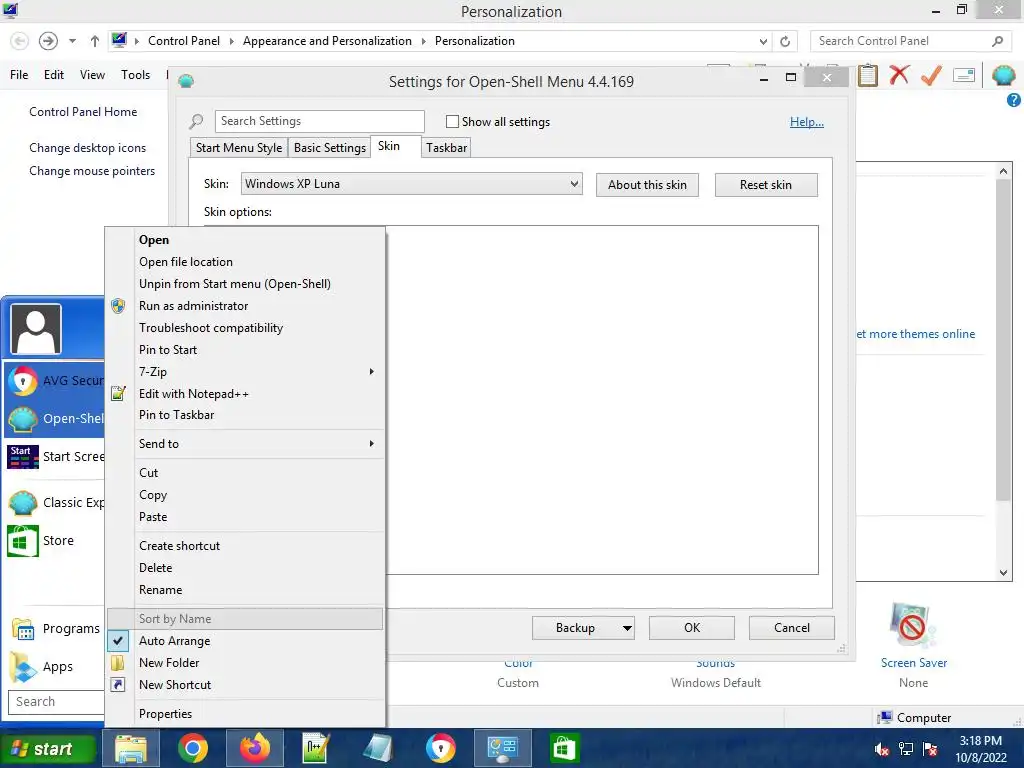Open Store from the start menu list

55,541
